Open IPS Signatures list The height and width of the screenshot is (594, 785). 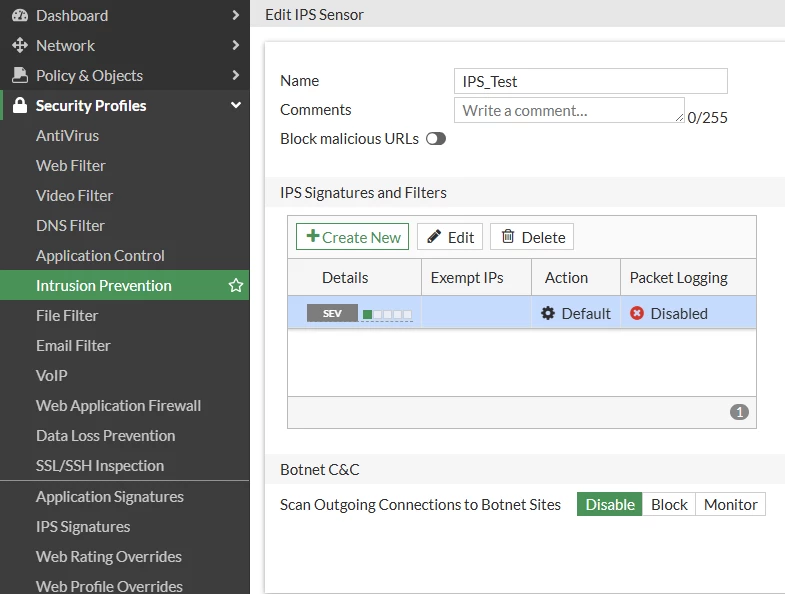83,527
